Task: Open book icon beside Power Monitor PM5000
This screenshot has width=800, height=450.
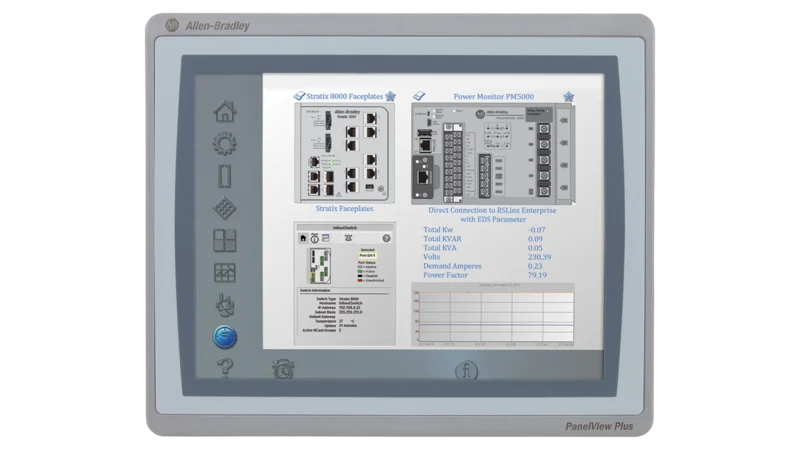Action: coord(419,96)
